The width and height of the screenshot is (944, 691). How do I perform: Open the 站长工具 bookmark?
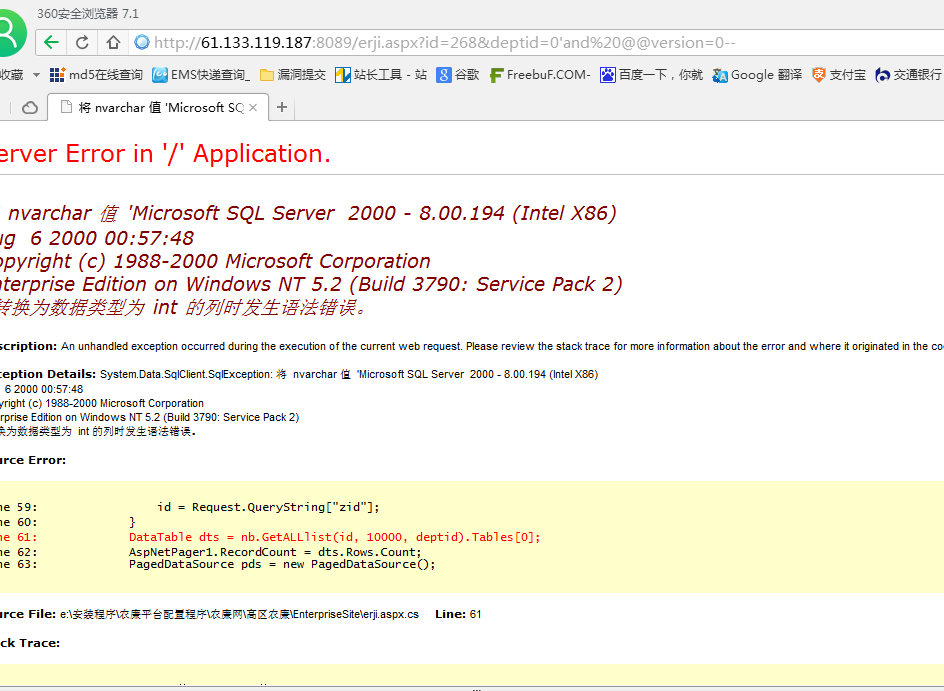click(x=380, y=75)
